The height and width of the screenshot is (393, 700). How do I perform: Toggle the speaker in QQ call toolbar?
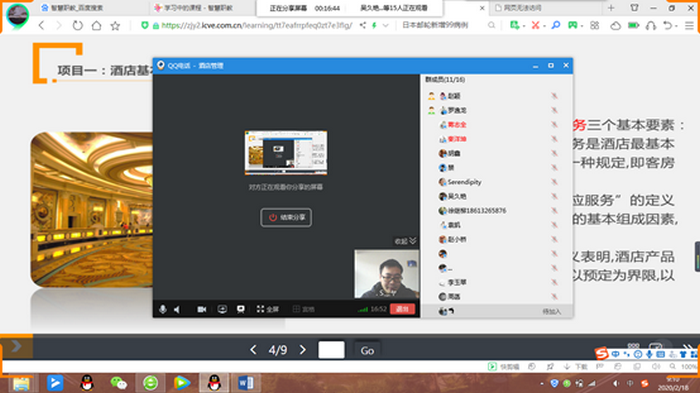tap(177, 309)
